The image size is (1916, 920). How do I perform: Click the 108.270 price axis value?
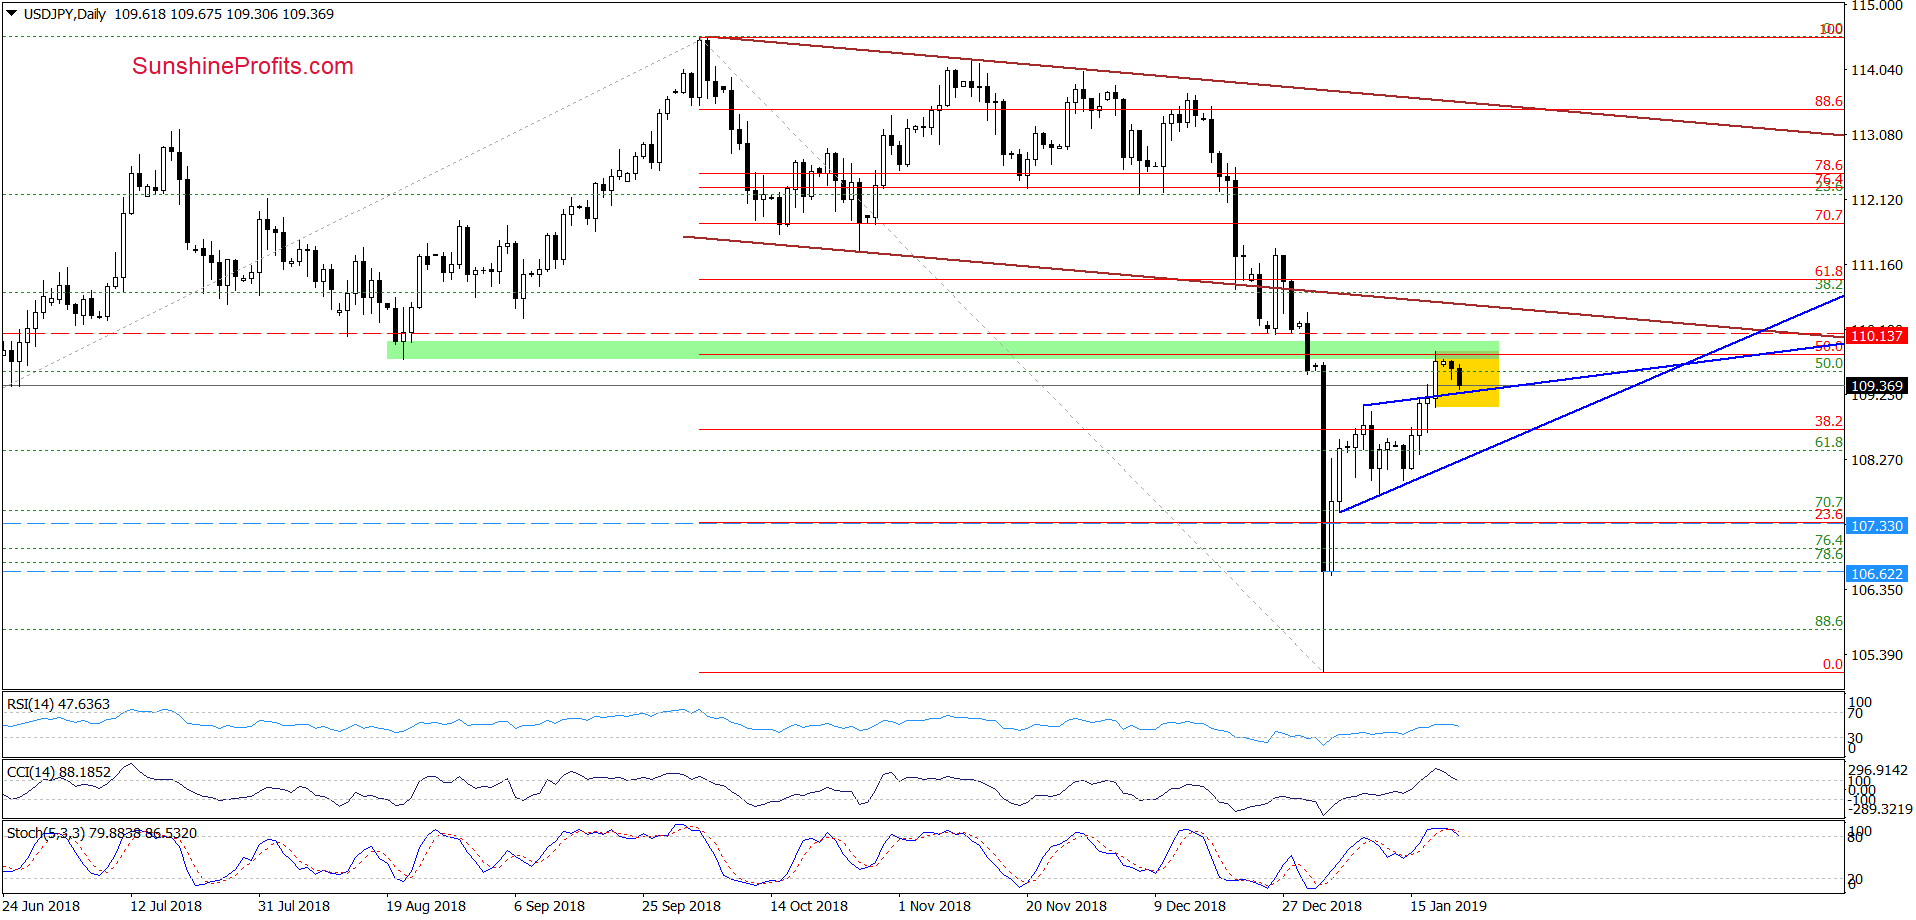point(1877,460)
